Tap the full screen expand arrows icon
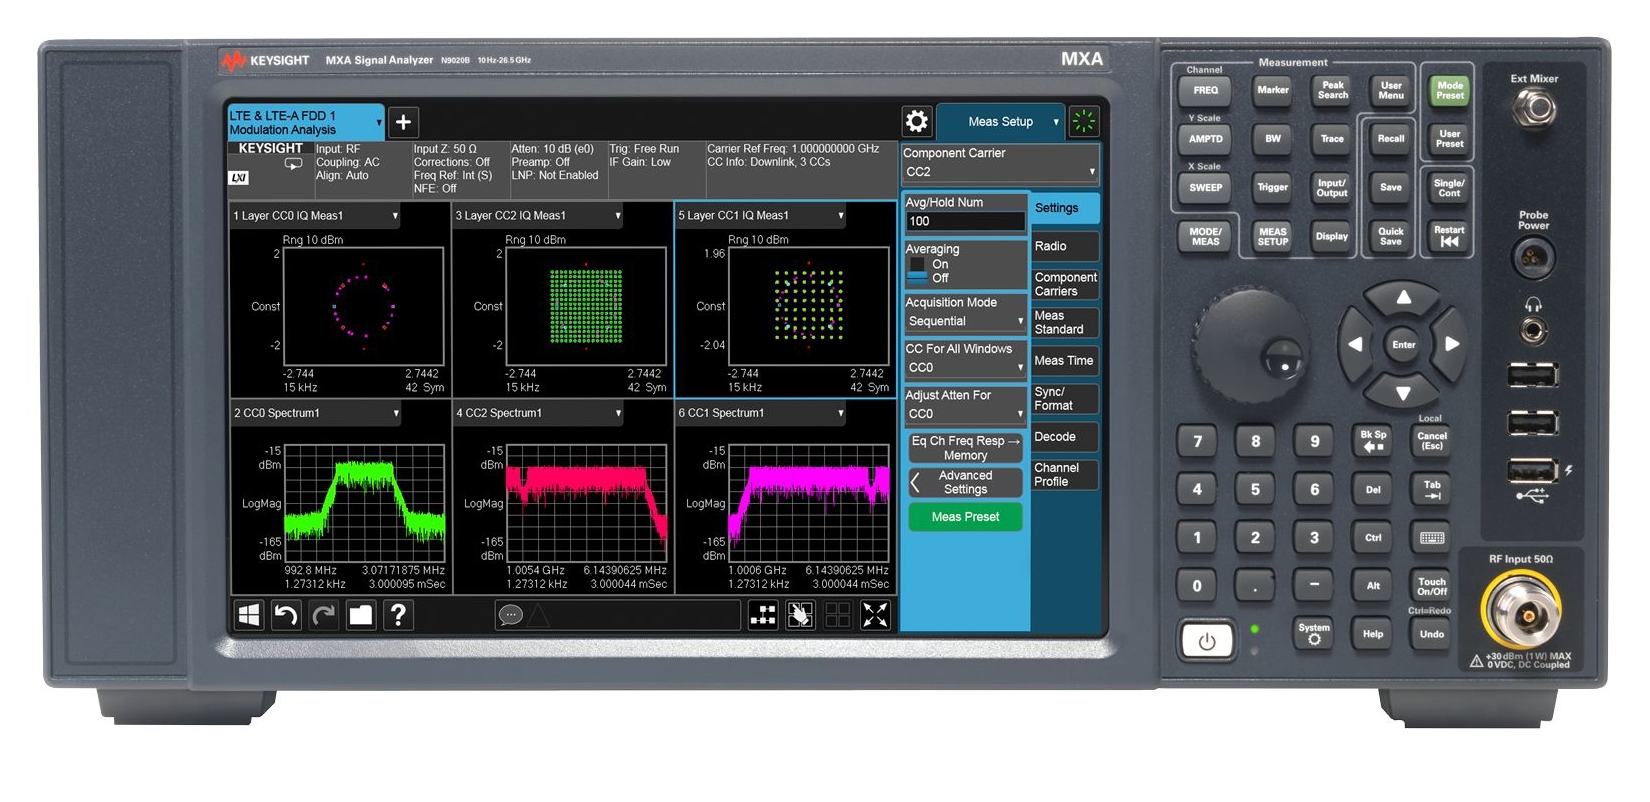This screenshot has height=802, width=1650. tap(875, 615)
